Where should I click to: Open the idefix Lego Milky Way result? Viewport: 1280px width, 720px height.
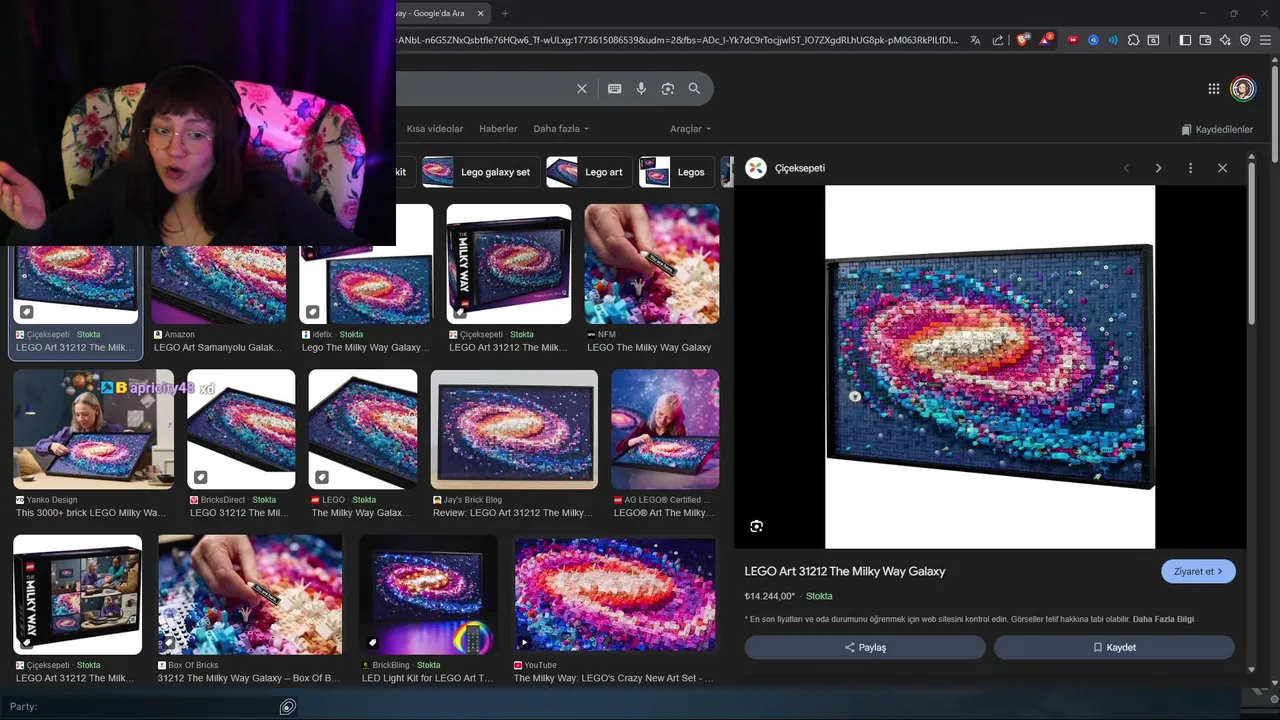[365, 347]
